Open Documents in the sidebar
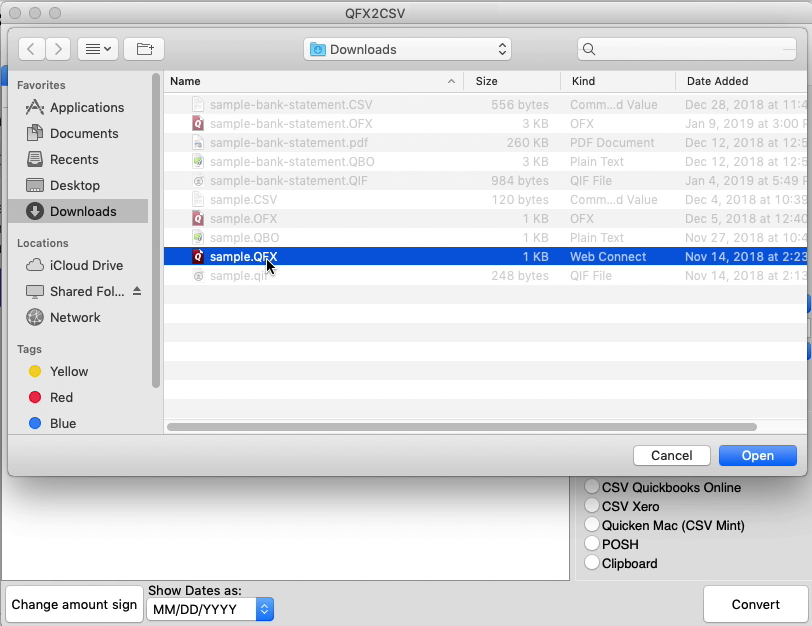 point(84,133)
